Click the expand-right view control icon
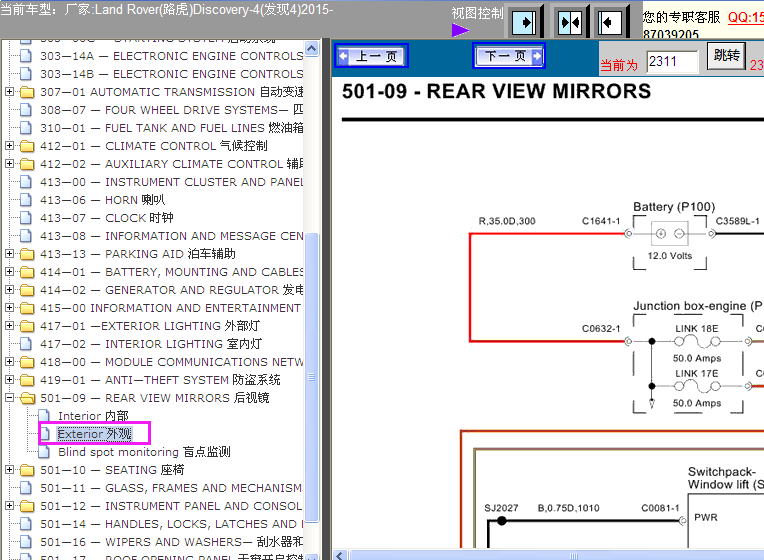The height and width of the screenshot is (560, 764). [524, 22]
